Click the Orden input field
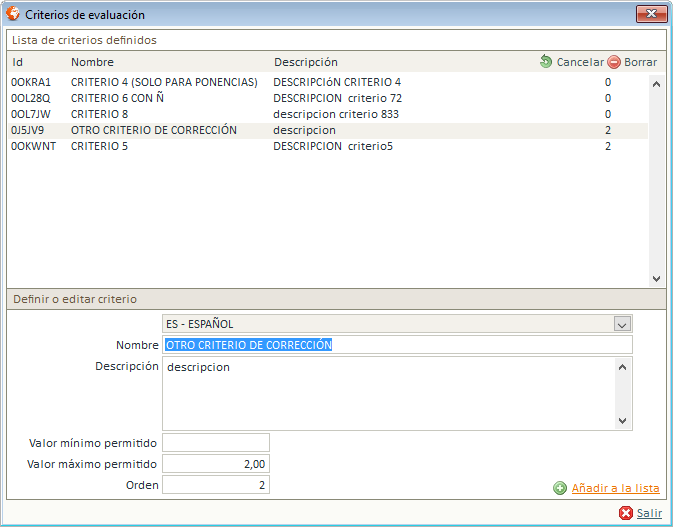673x527 pixels. [x=216, y=485]
